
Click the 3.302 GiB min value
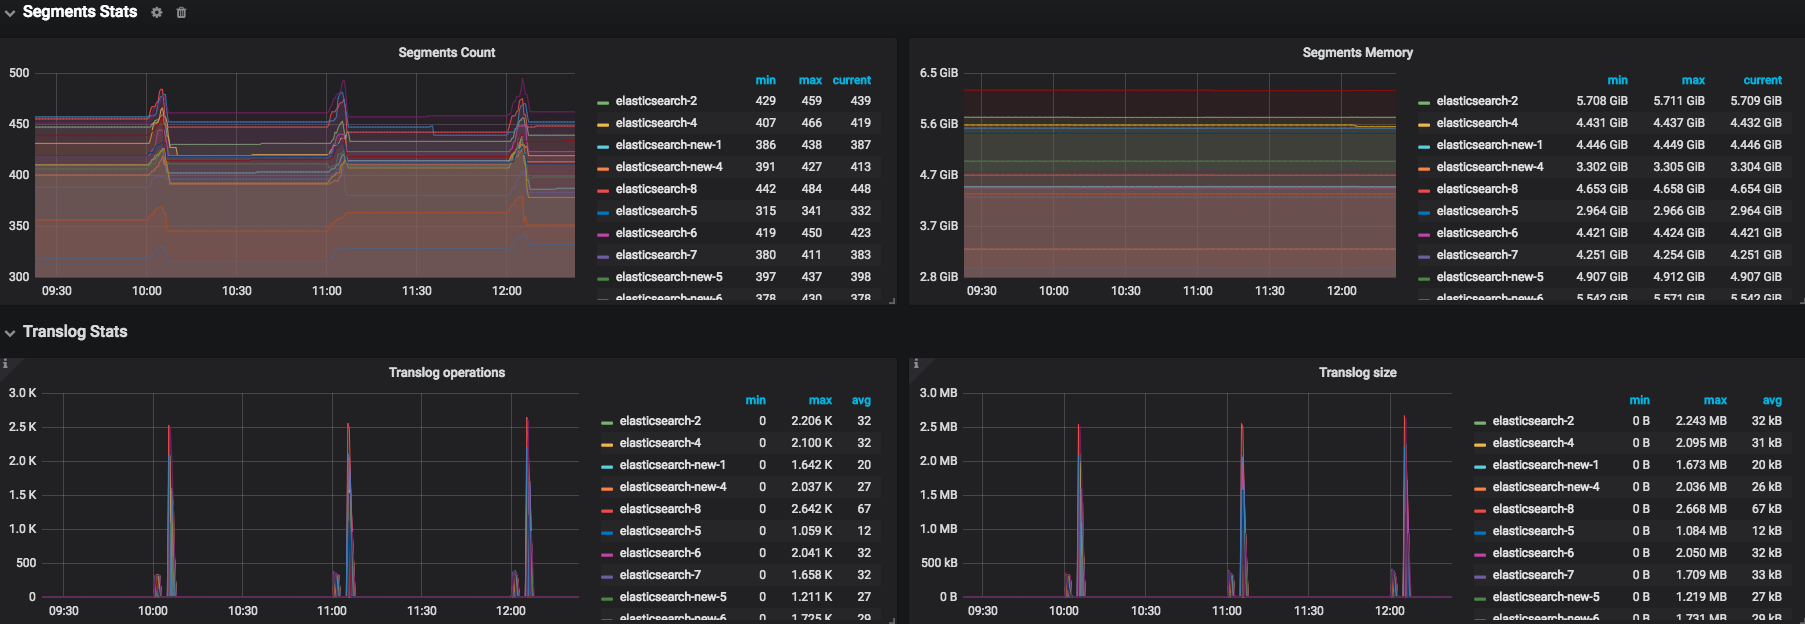pos(1602,167)
